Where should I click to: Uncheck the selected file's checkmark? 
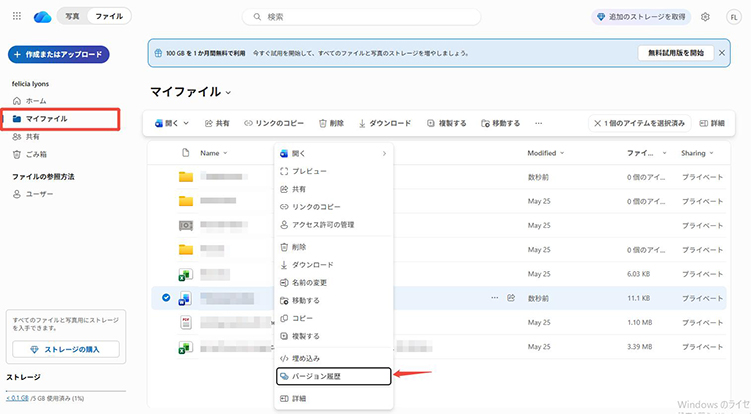pos(166,298)
